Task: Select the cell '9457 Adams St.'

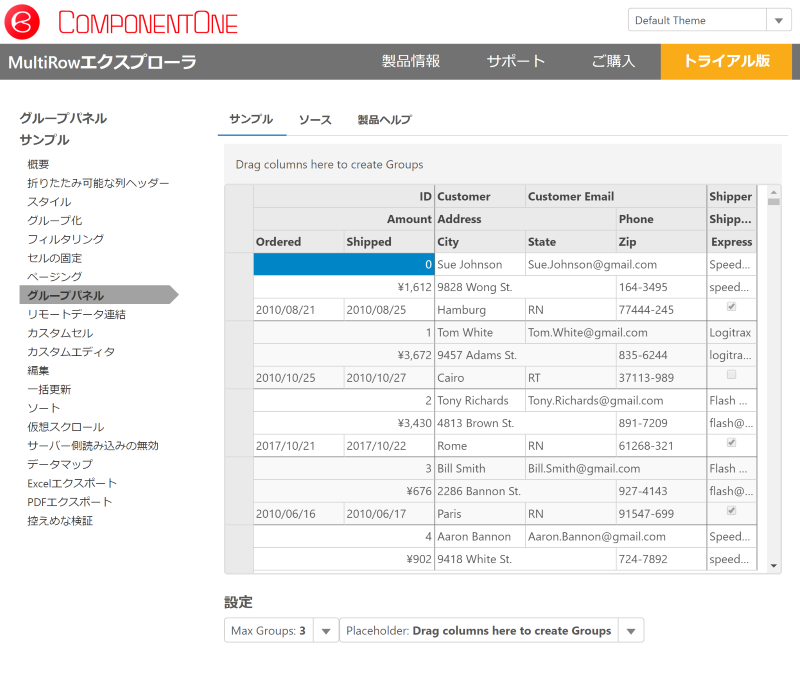Action: 526,355
